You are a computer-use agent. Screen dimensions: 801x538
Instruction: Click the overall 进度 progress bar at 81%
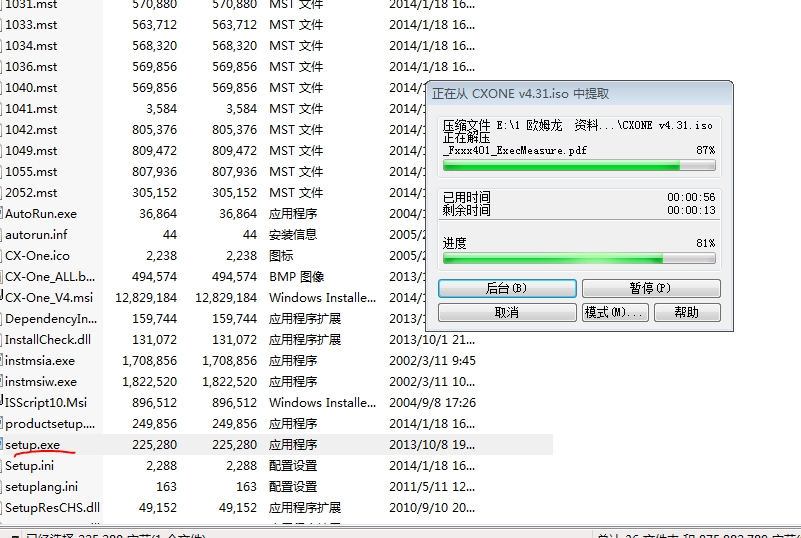tap(579, 259)
